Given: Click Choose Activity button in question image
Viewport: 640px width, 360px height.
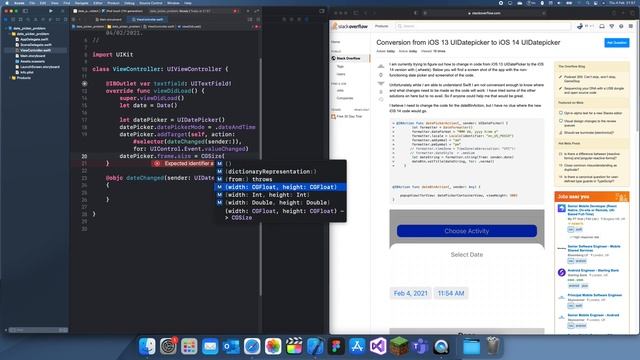Looking at the screenshot, I should tap(467, 231).
